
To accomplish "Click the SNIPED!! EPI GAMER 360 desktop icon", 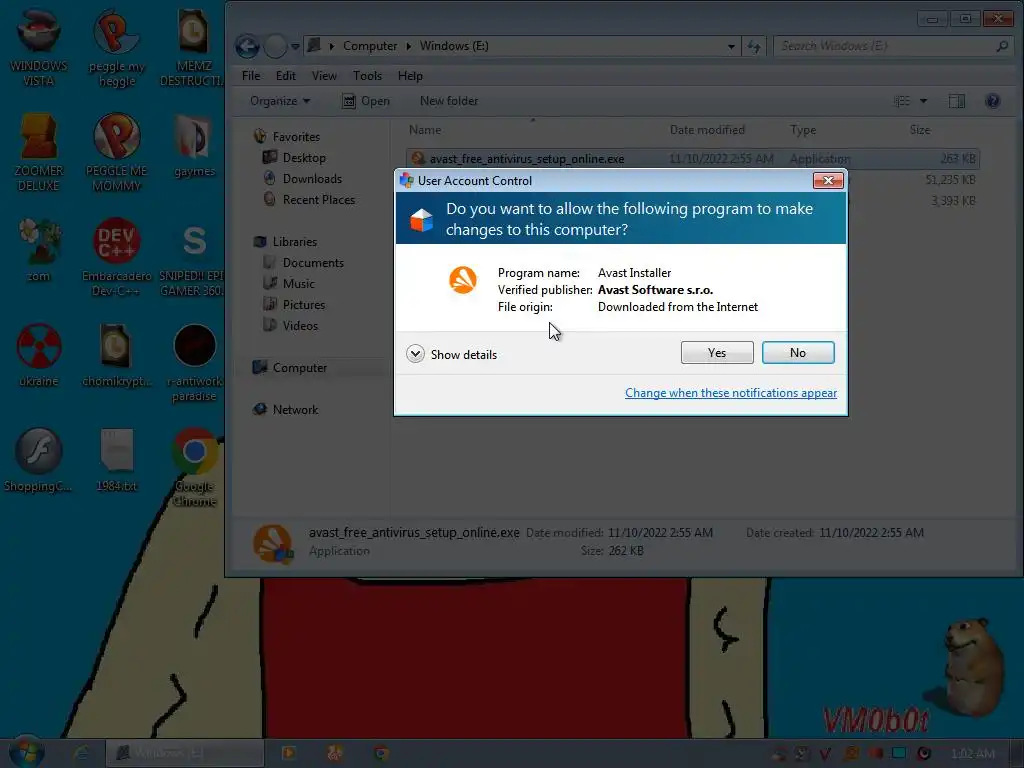I will (193, 257).
